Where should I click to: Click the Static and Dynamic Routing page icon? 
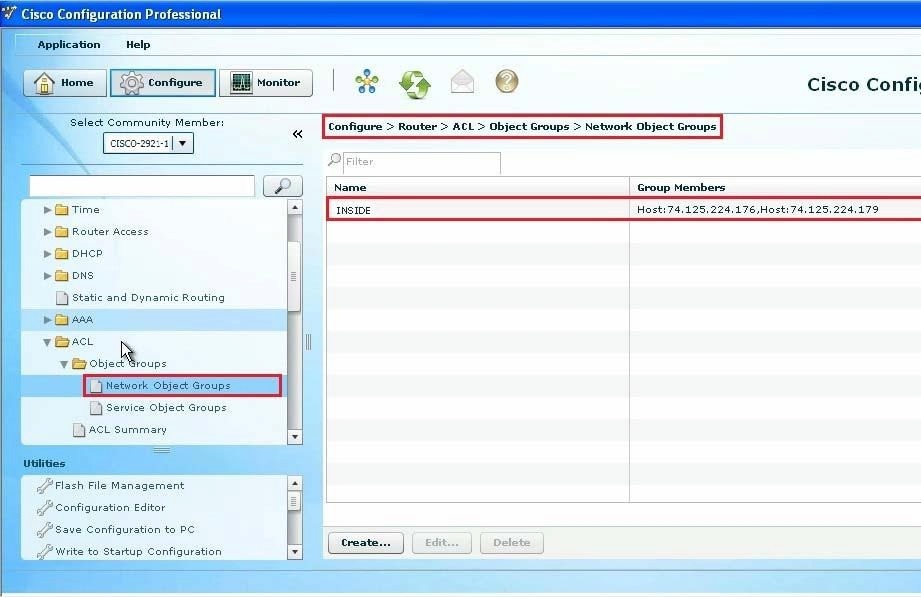(x=62, y=298)
